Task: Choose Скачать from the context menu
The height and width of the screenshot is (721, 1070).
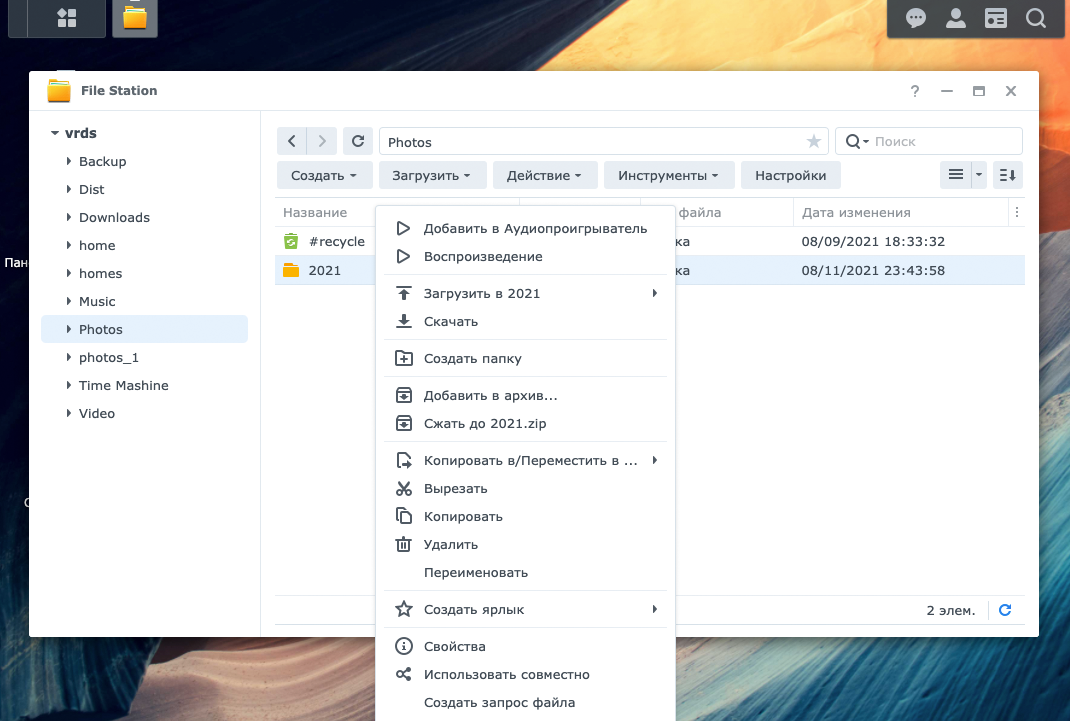Action: click(x=450, y=322)
